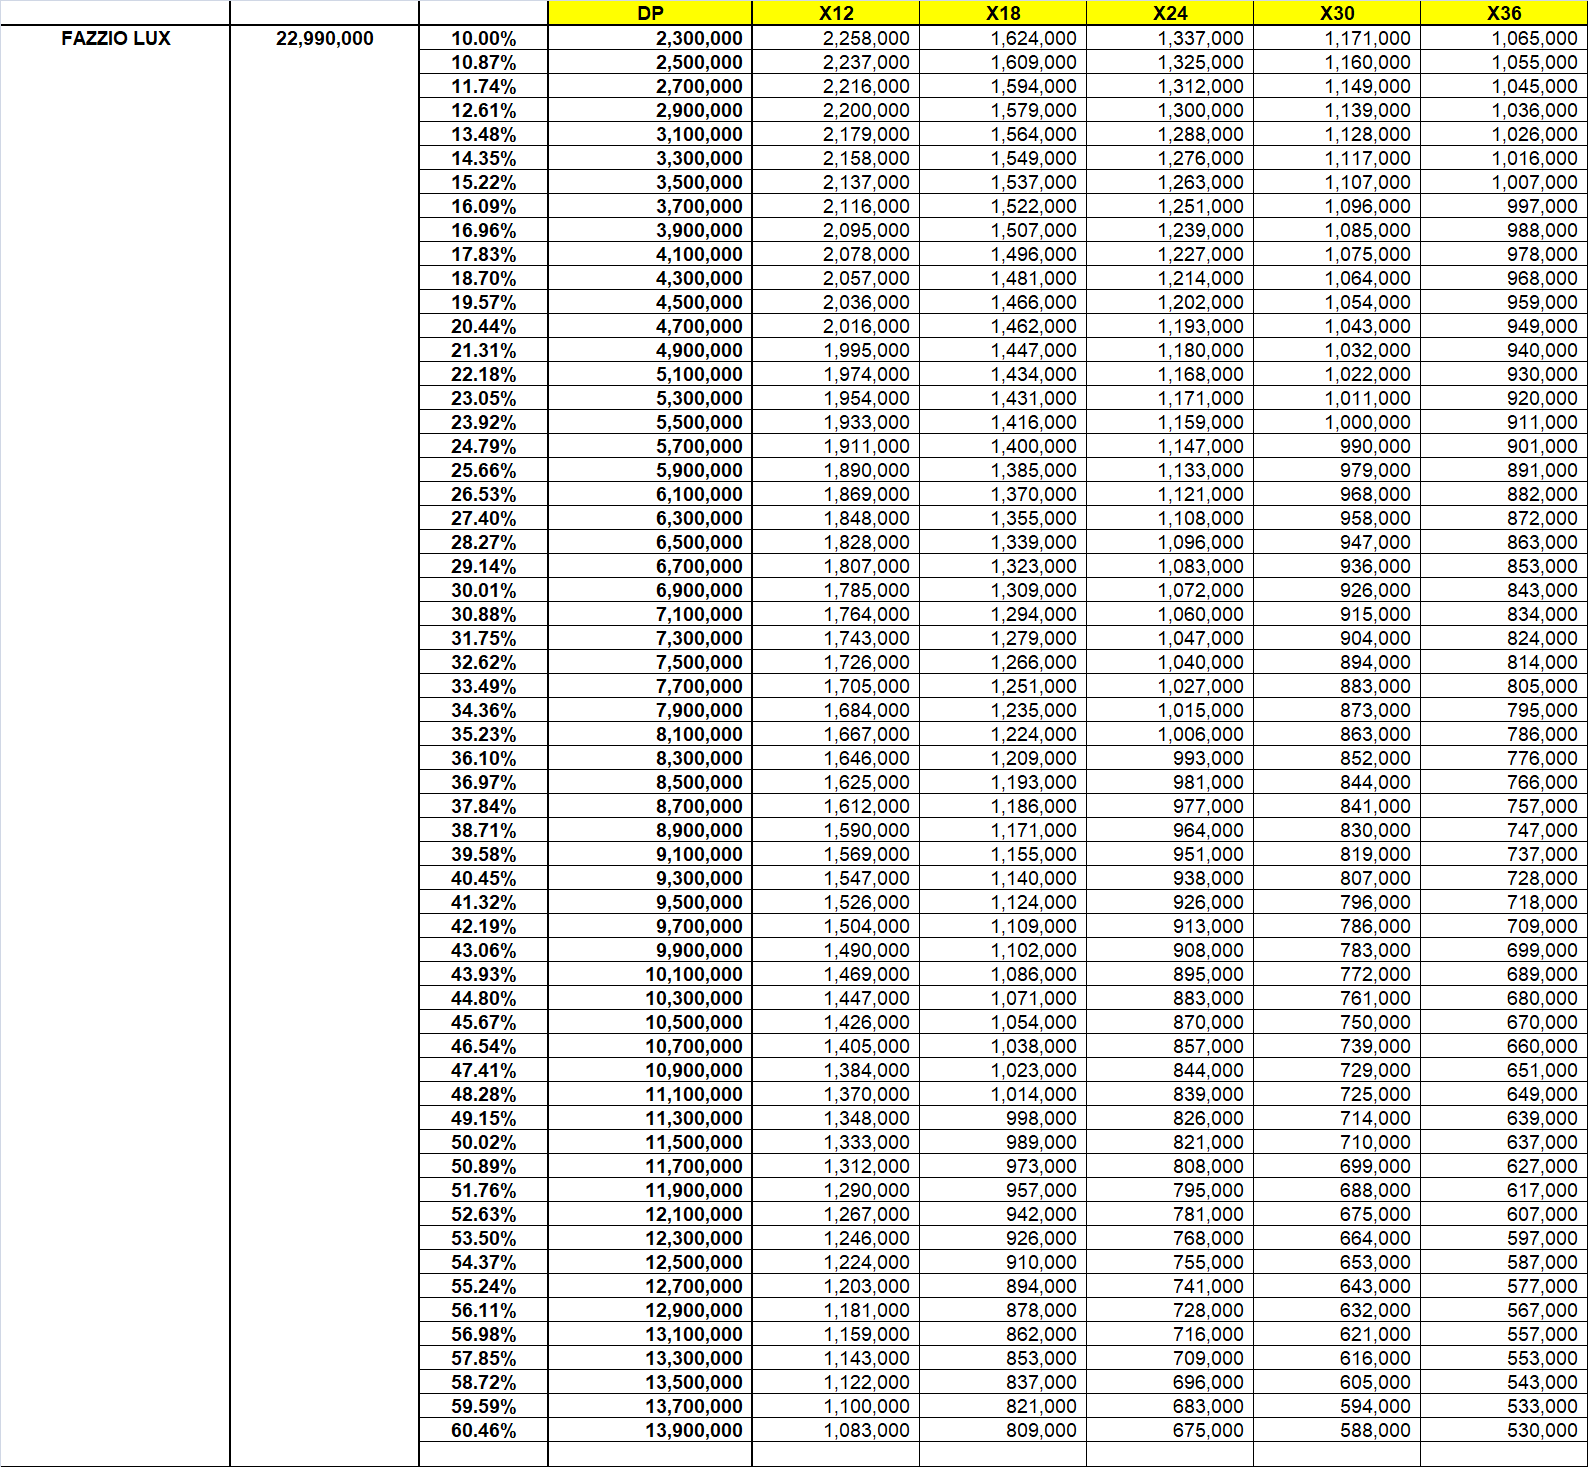
Task: Select the 53.50% percentage cell
Action: pos(484,1238)
